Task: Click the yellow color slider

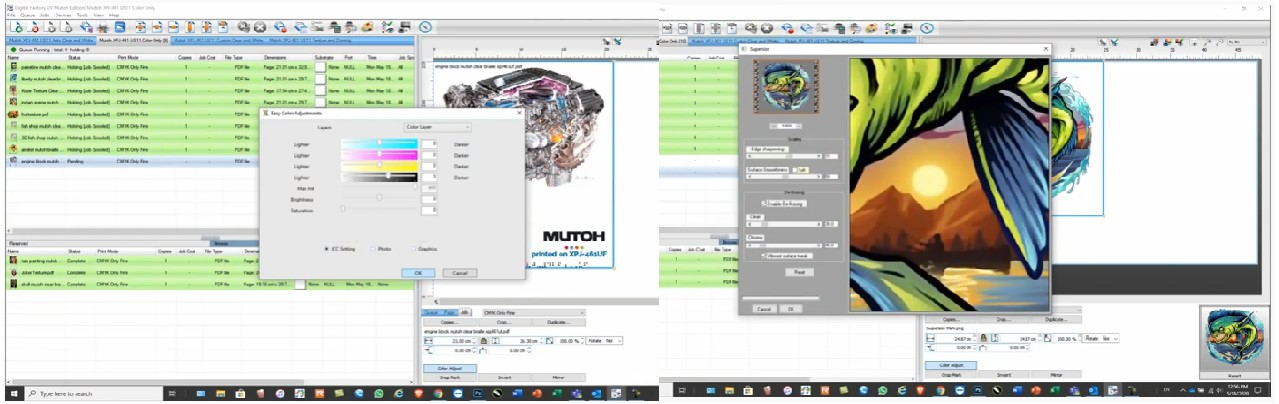Action: tap(379, 165)
